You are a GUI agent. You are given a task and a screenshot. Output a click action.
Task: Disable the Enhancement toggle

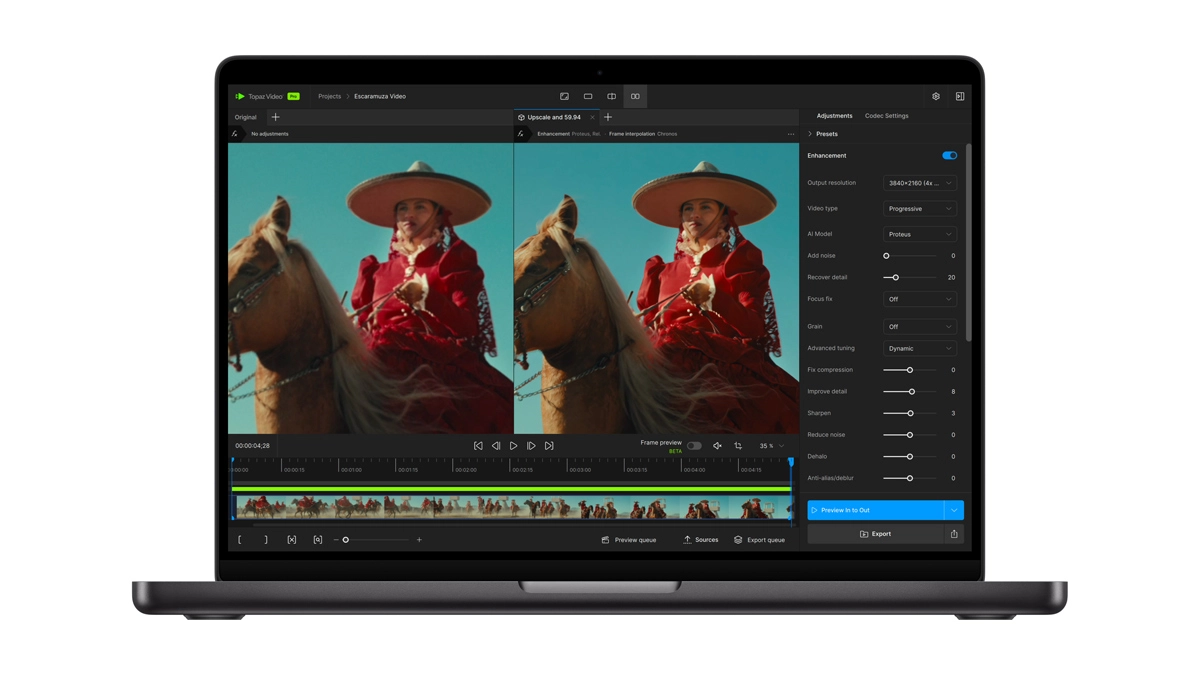coord(949,155)
